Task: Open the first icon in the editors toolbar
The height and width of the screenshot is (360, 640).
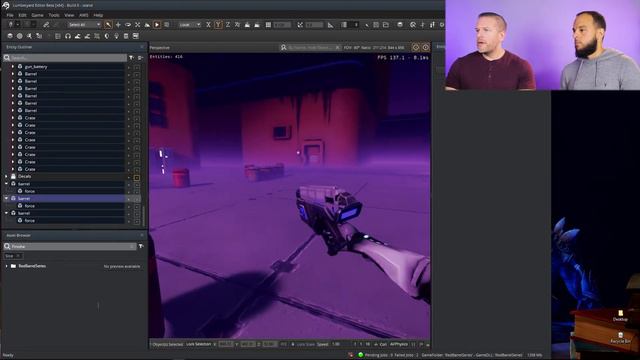Action: click(10, 36)
